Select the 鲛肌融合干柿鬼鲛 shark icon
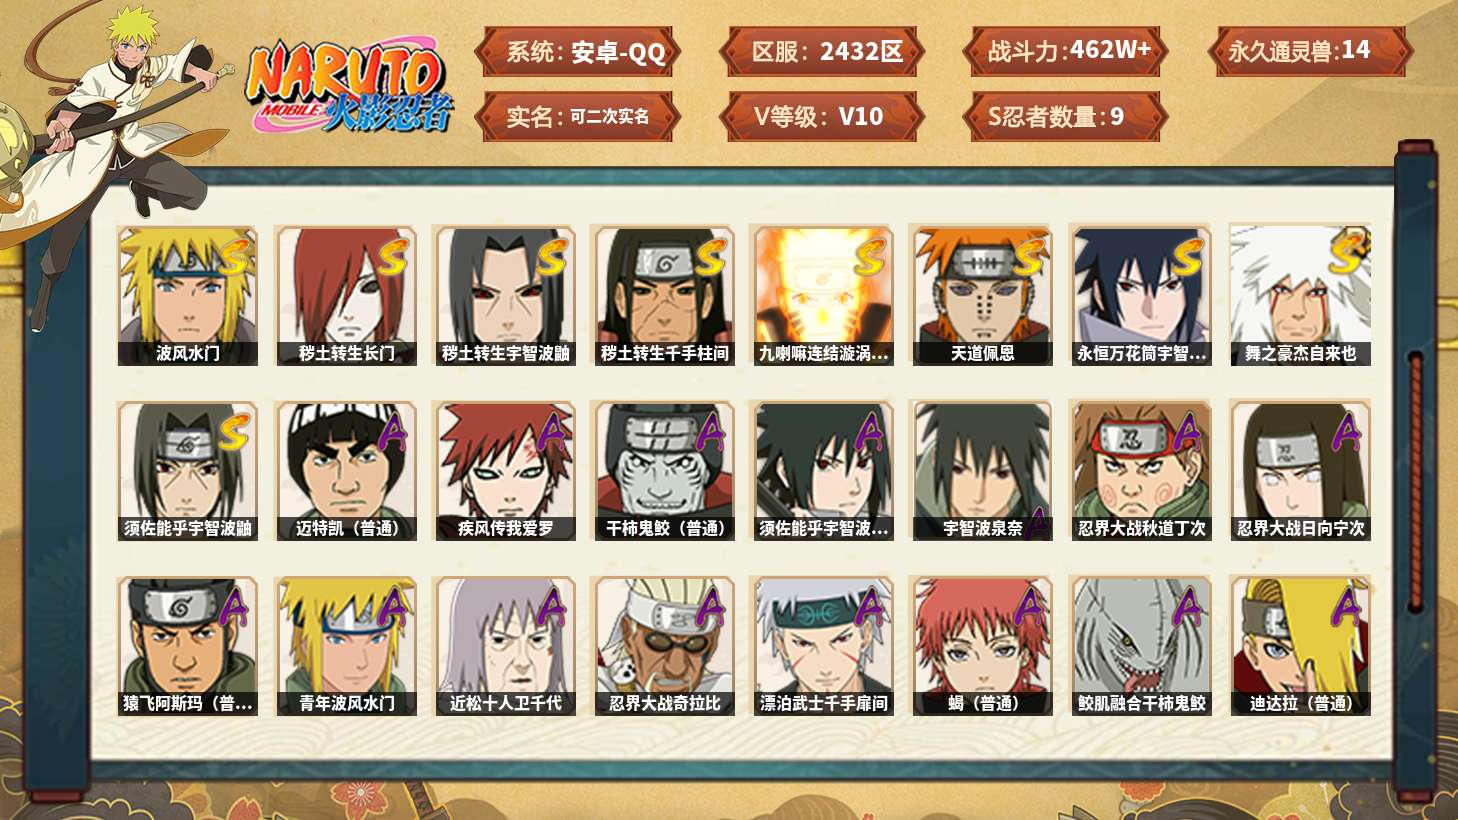The width and height of the screenshot is (1458, 820). click(1141, 646)
